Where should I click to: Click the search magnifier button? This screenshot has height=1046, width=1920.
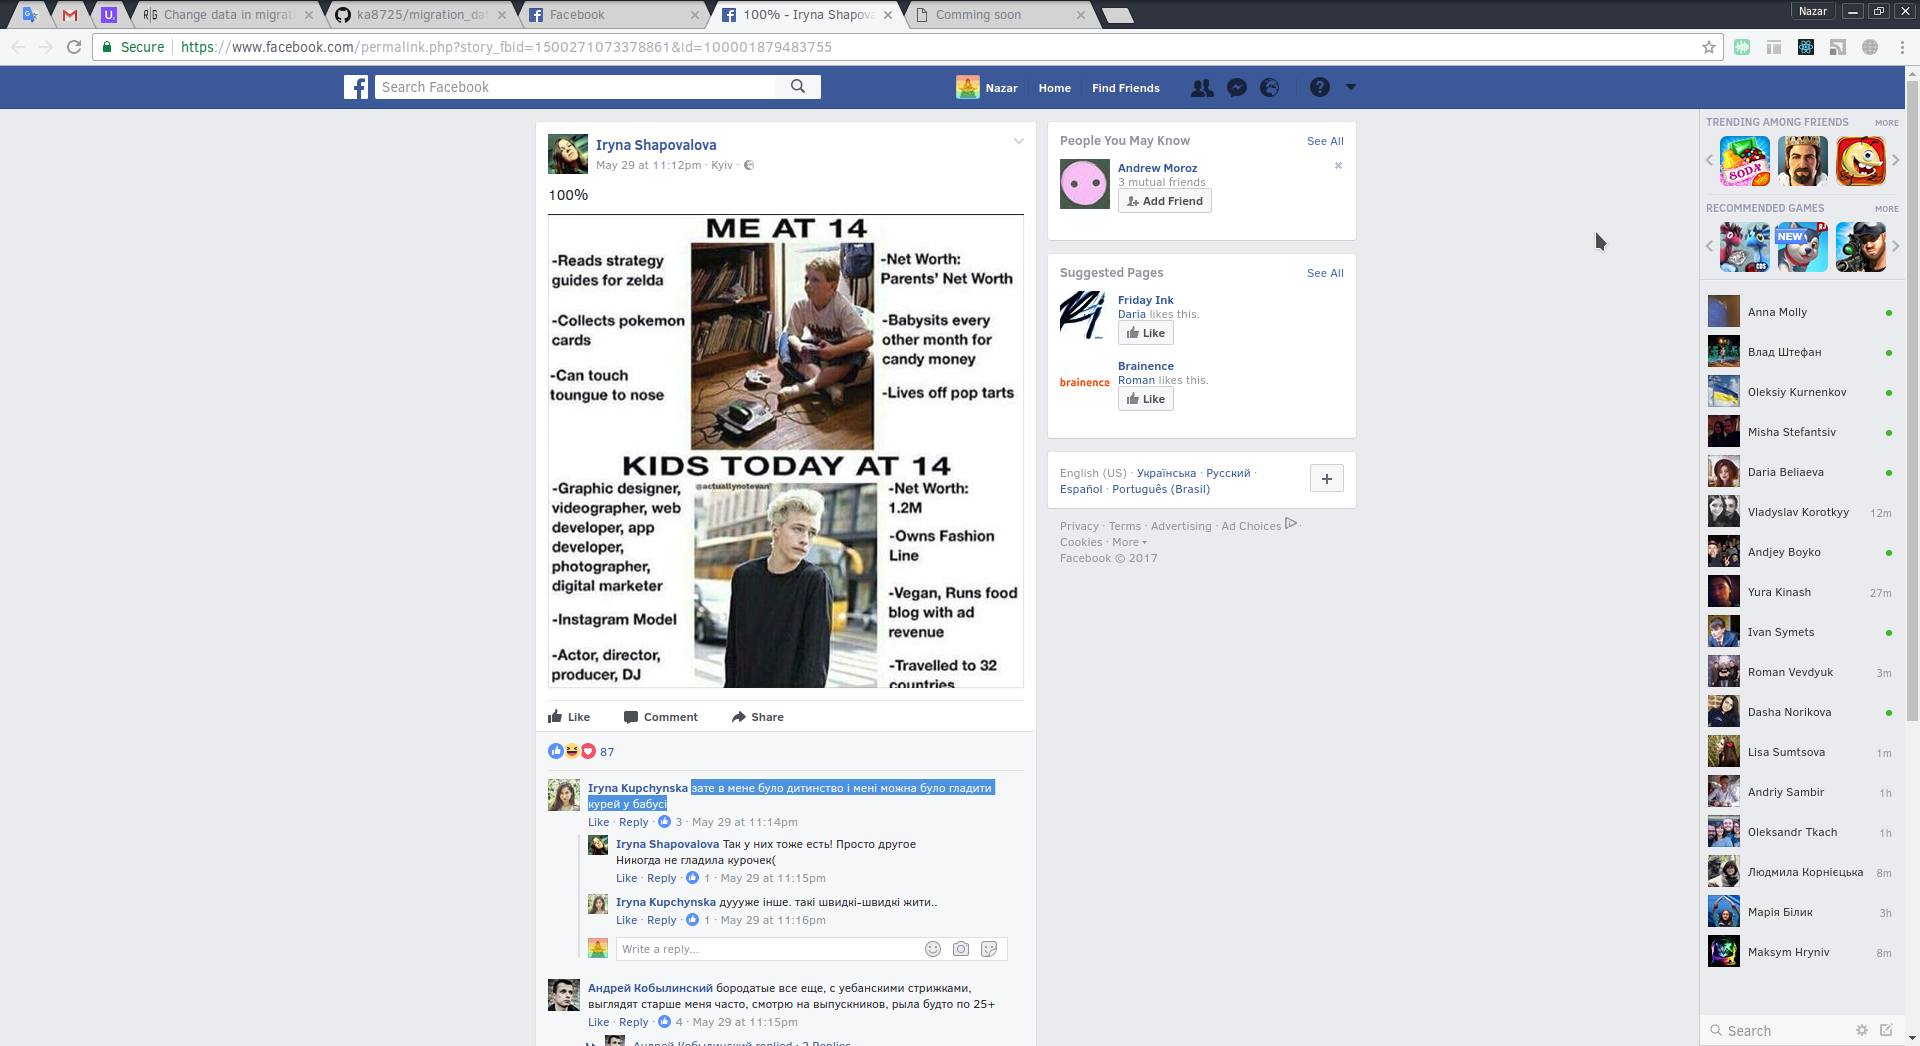tap(798, 87)
